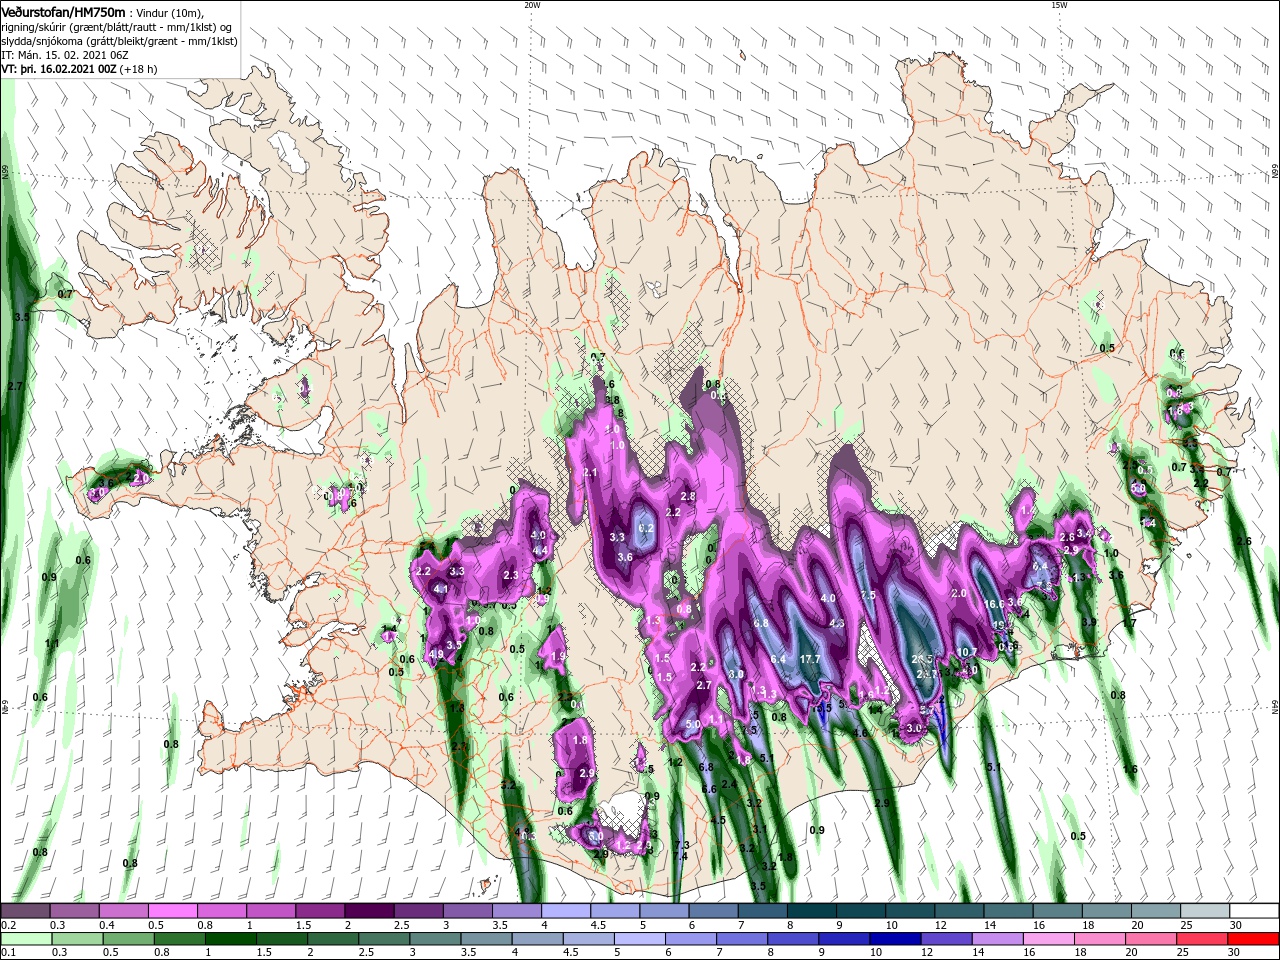Click the 4.6 rain value on the map
Viewport: 1280px width, 960px height.
tap(860, 733)
